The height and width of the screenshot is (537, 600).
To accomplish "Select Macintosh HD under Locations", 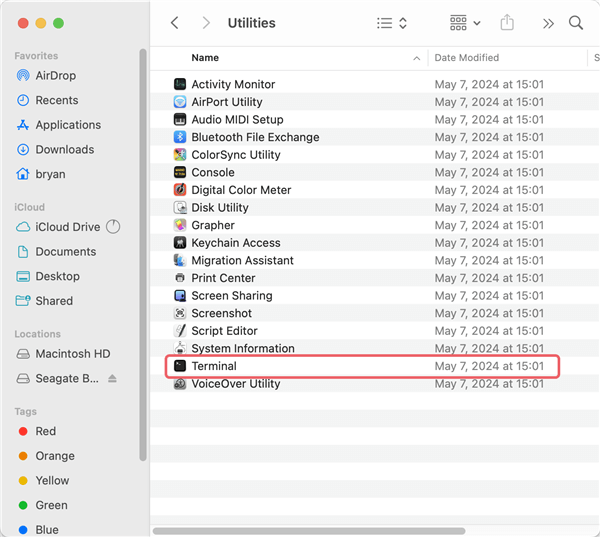I will tap(64, 353).
